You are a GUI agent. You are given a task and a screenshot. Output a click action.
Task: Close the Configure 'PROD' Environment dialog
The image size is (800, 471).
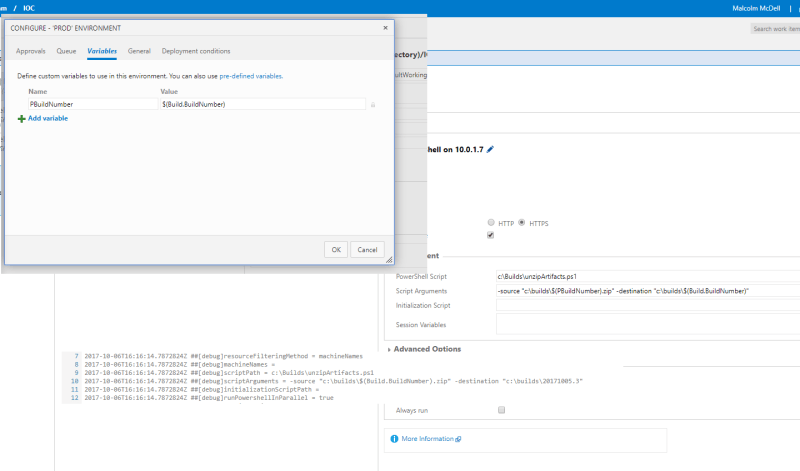[x=385, y=28]
